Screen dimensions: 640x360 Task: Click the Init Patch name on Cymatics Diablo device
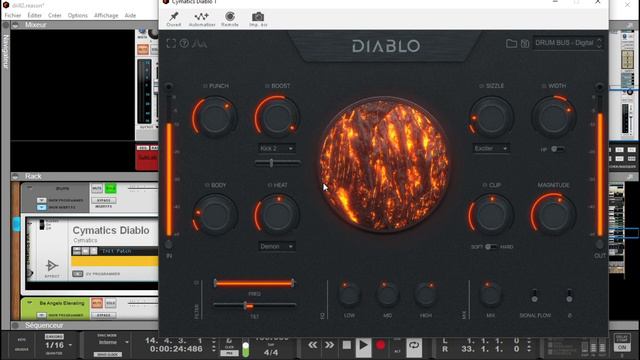coord(116,251)
